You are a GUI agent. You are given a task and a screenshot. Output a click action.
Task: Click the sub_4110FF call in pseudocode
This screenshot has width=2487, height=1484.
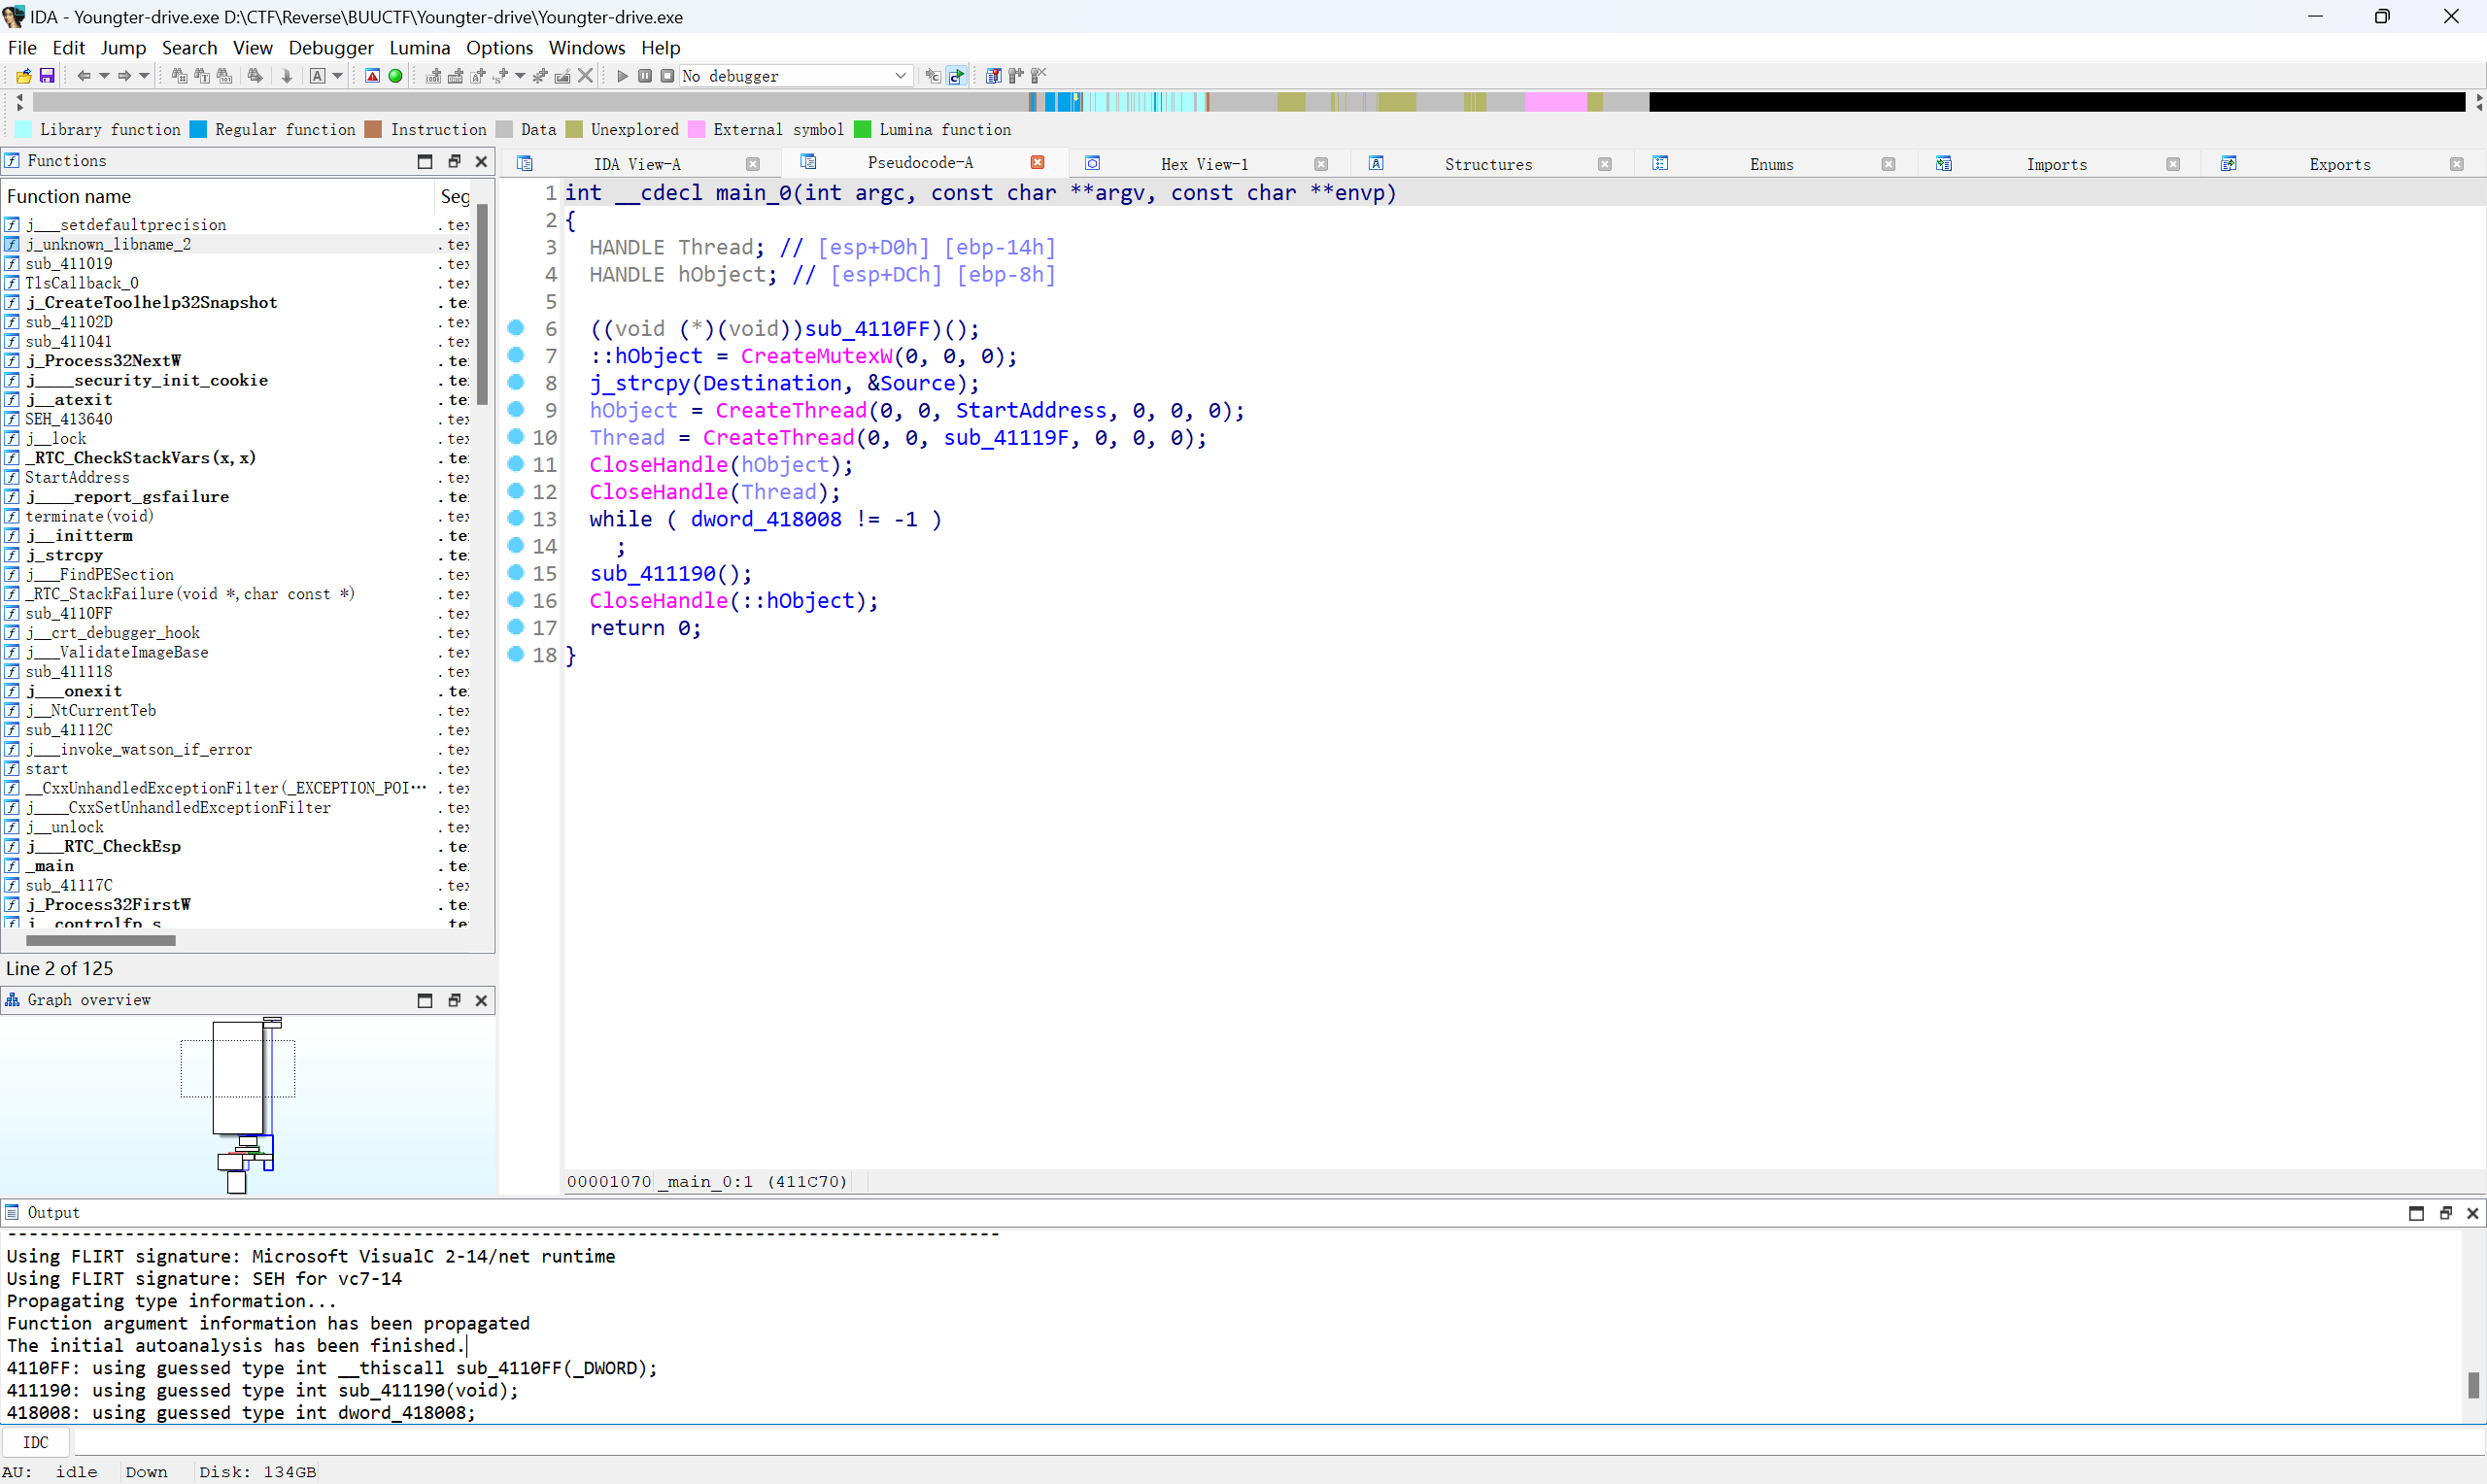(867, 329)
